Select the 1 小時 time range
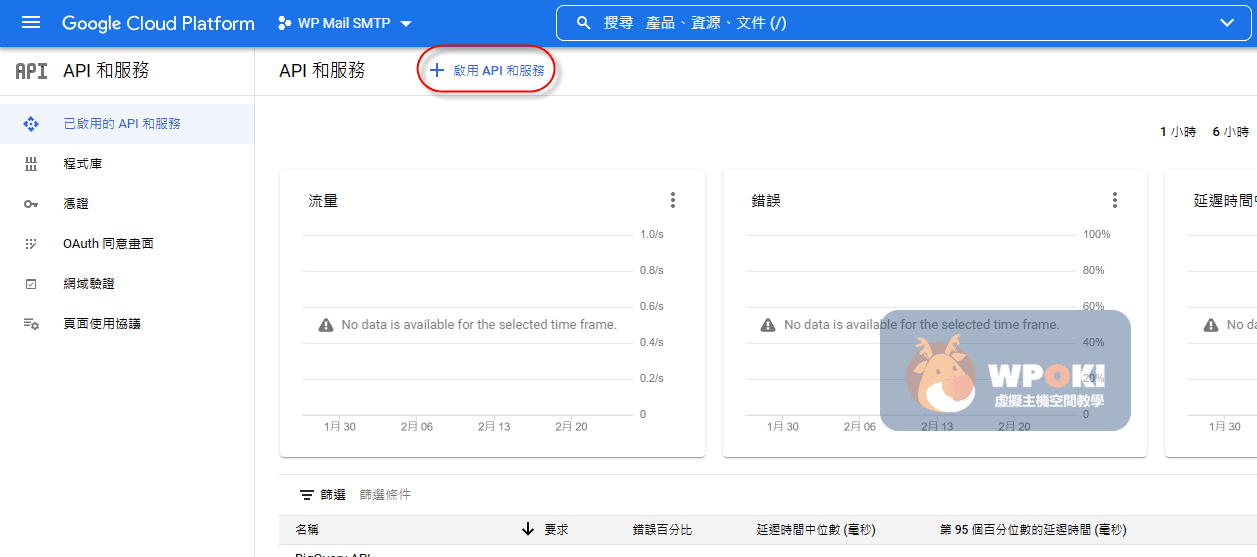The image size is (1257, 557). coord(1178,132)
